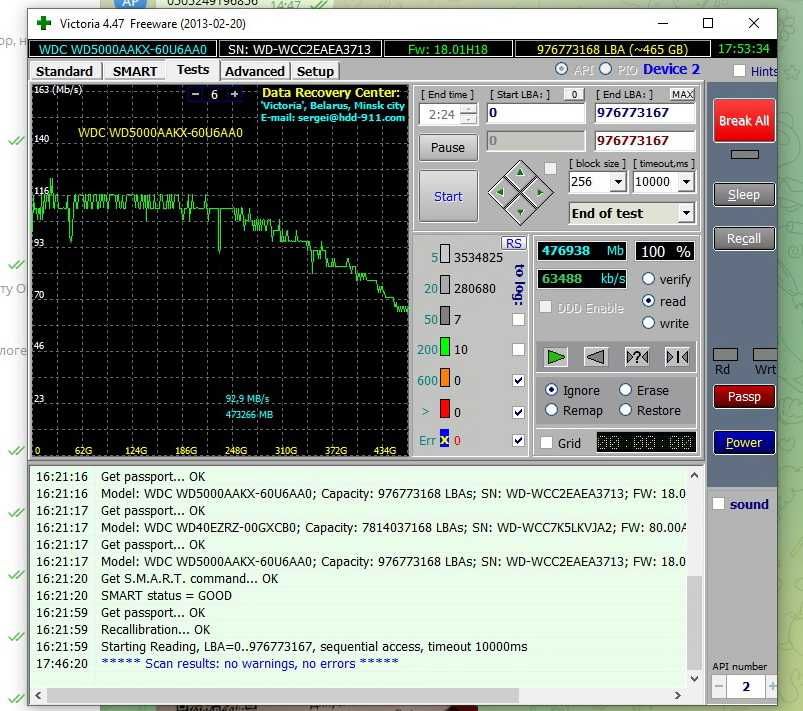This screenshot has width=803, height=711.
Task: Switch to the Tests tab
Action: pyautogui.click(x=193, y=70)
